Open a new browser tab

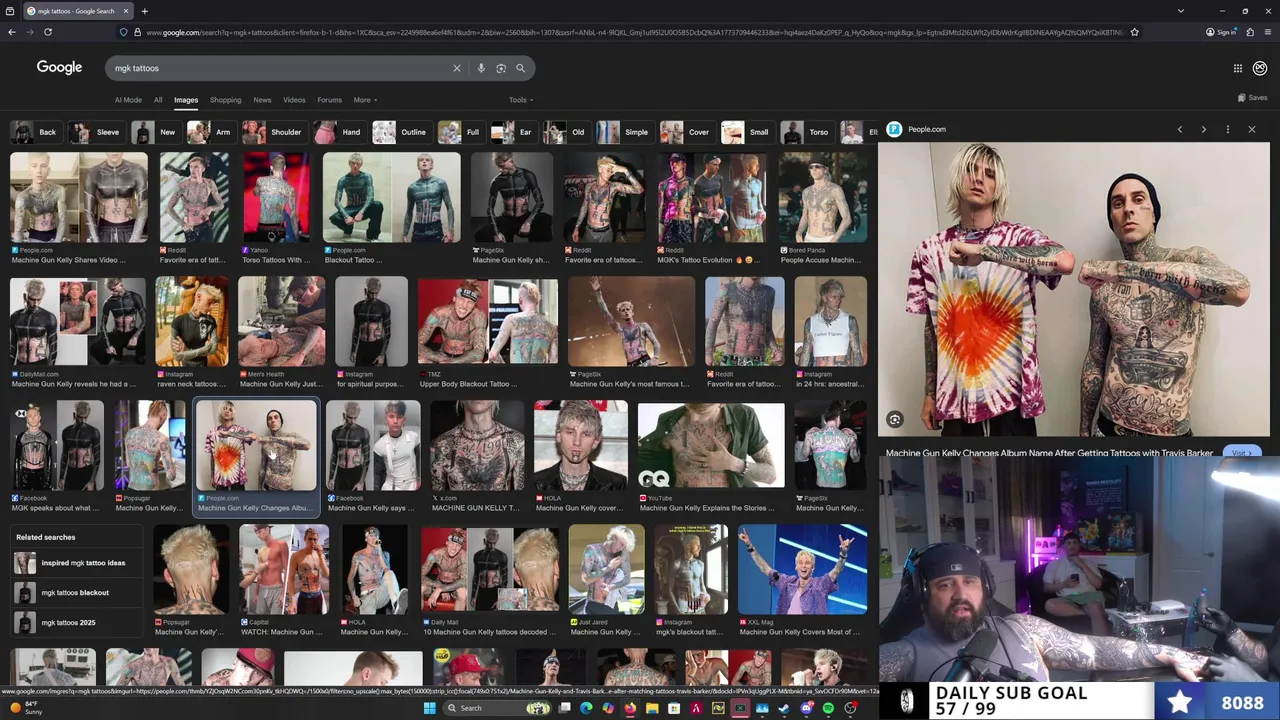(x=144, y=11)
